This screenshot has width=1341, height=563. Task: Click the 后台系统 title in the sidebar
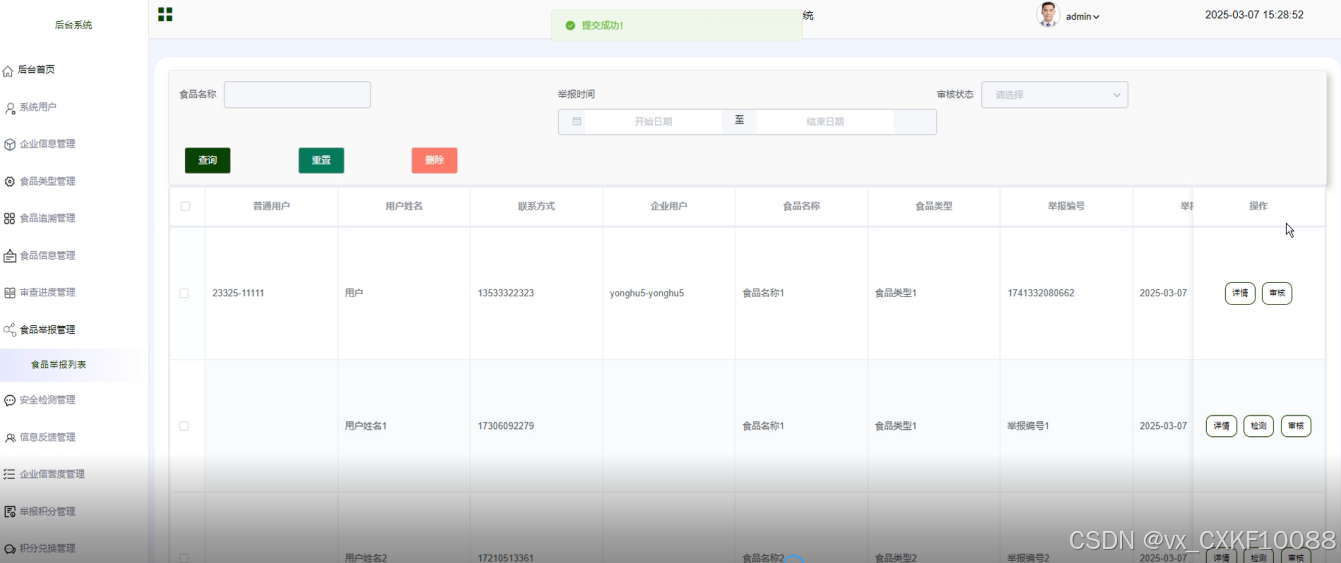[x=73, y=25]
